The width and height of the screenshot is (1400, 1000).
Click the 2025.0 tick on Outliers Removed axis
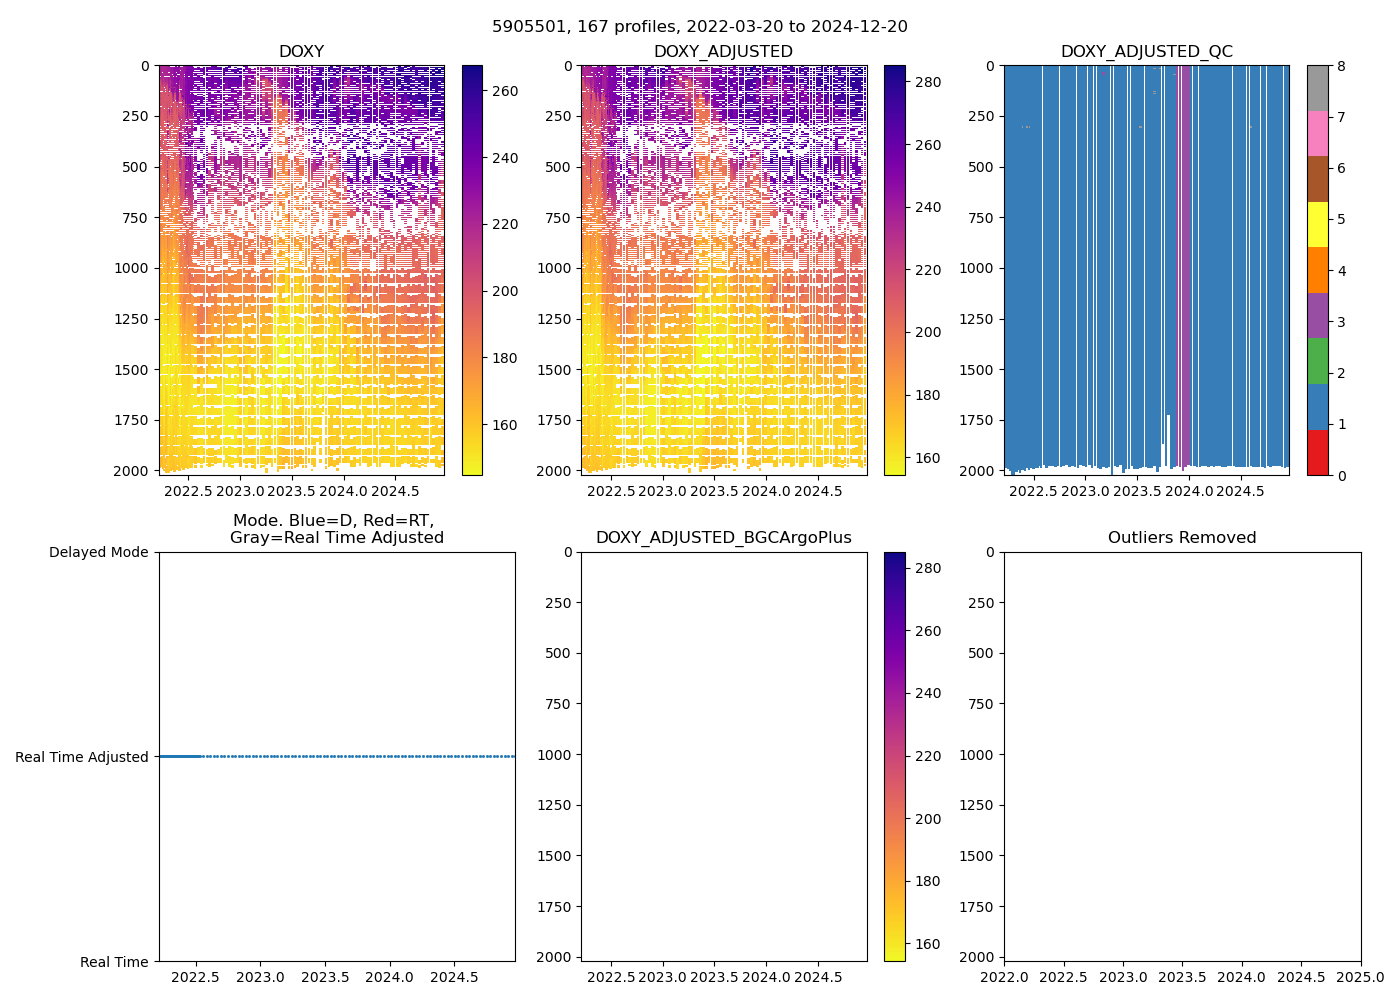1360,977
